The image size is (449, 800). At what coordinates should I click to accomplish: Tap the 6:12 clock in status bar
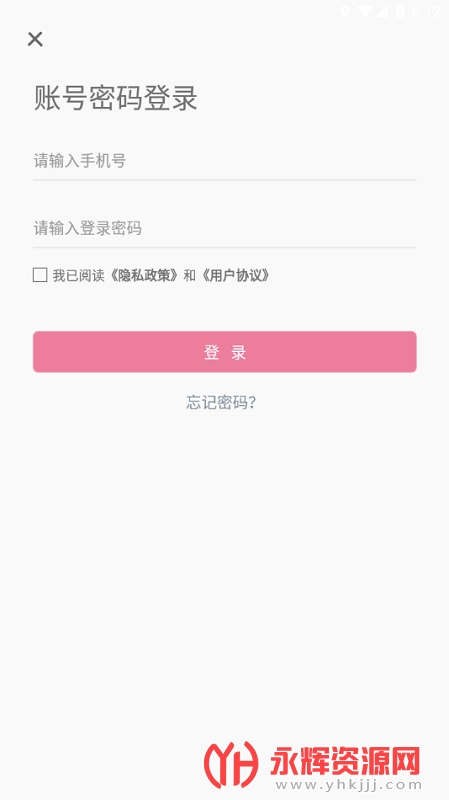(x=426, y=11)
